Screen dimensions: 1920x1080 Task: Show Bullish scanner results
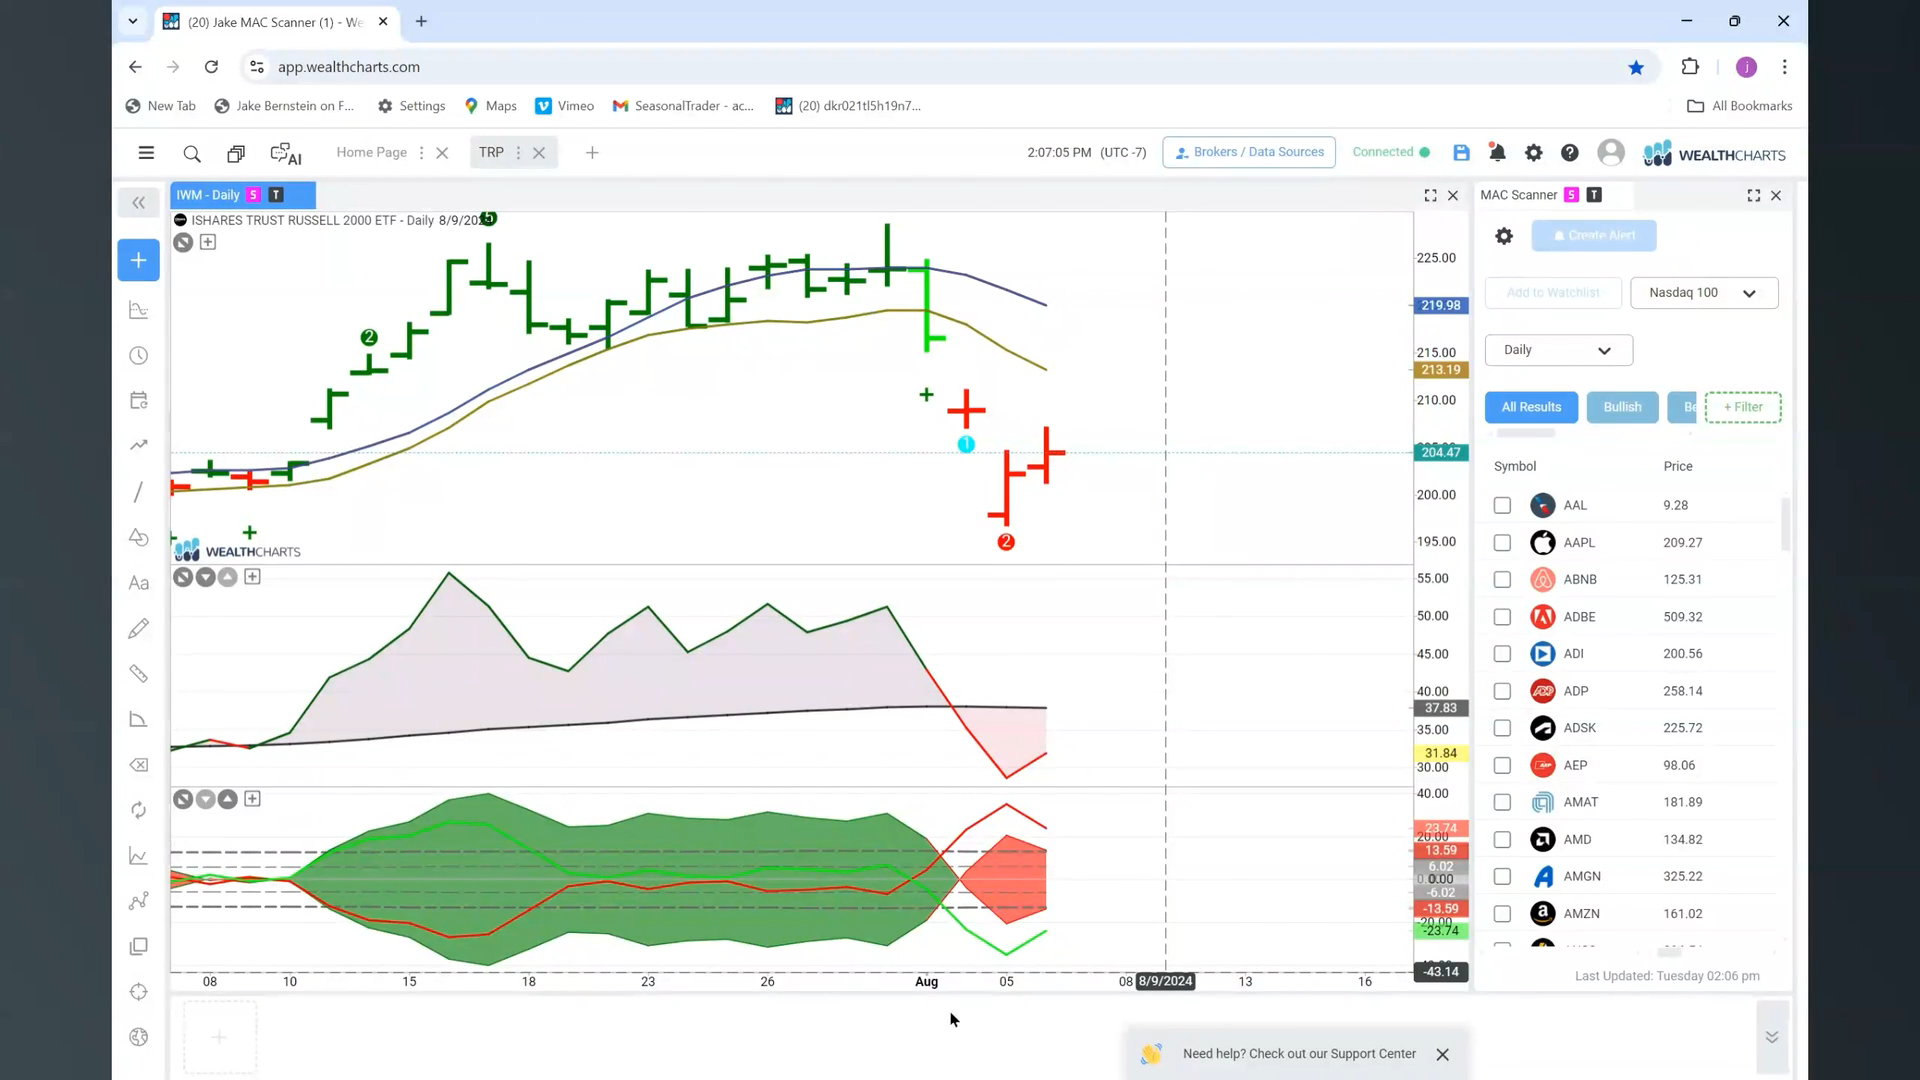click(1622, 407)
